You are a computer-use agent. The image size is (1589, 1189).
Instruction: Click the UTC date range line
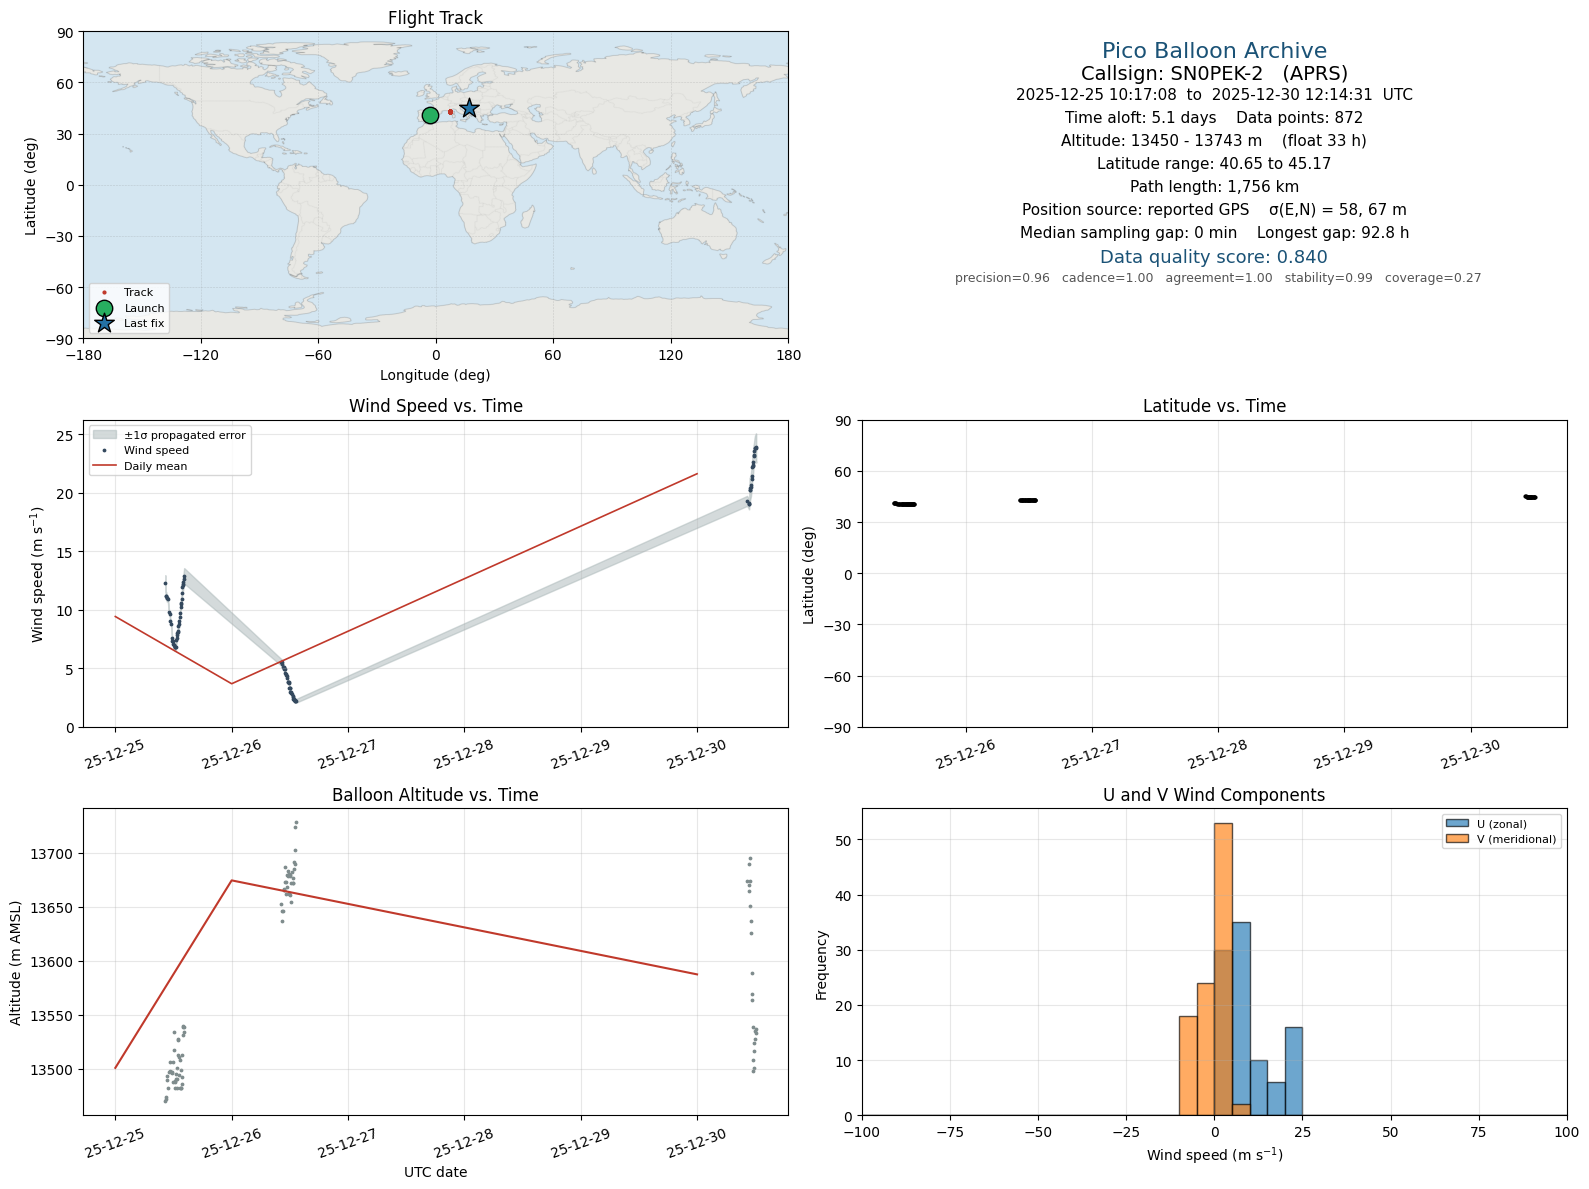[x=1214, y=95]
